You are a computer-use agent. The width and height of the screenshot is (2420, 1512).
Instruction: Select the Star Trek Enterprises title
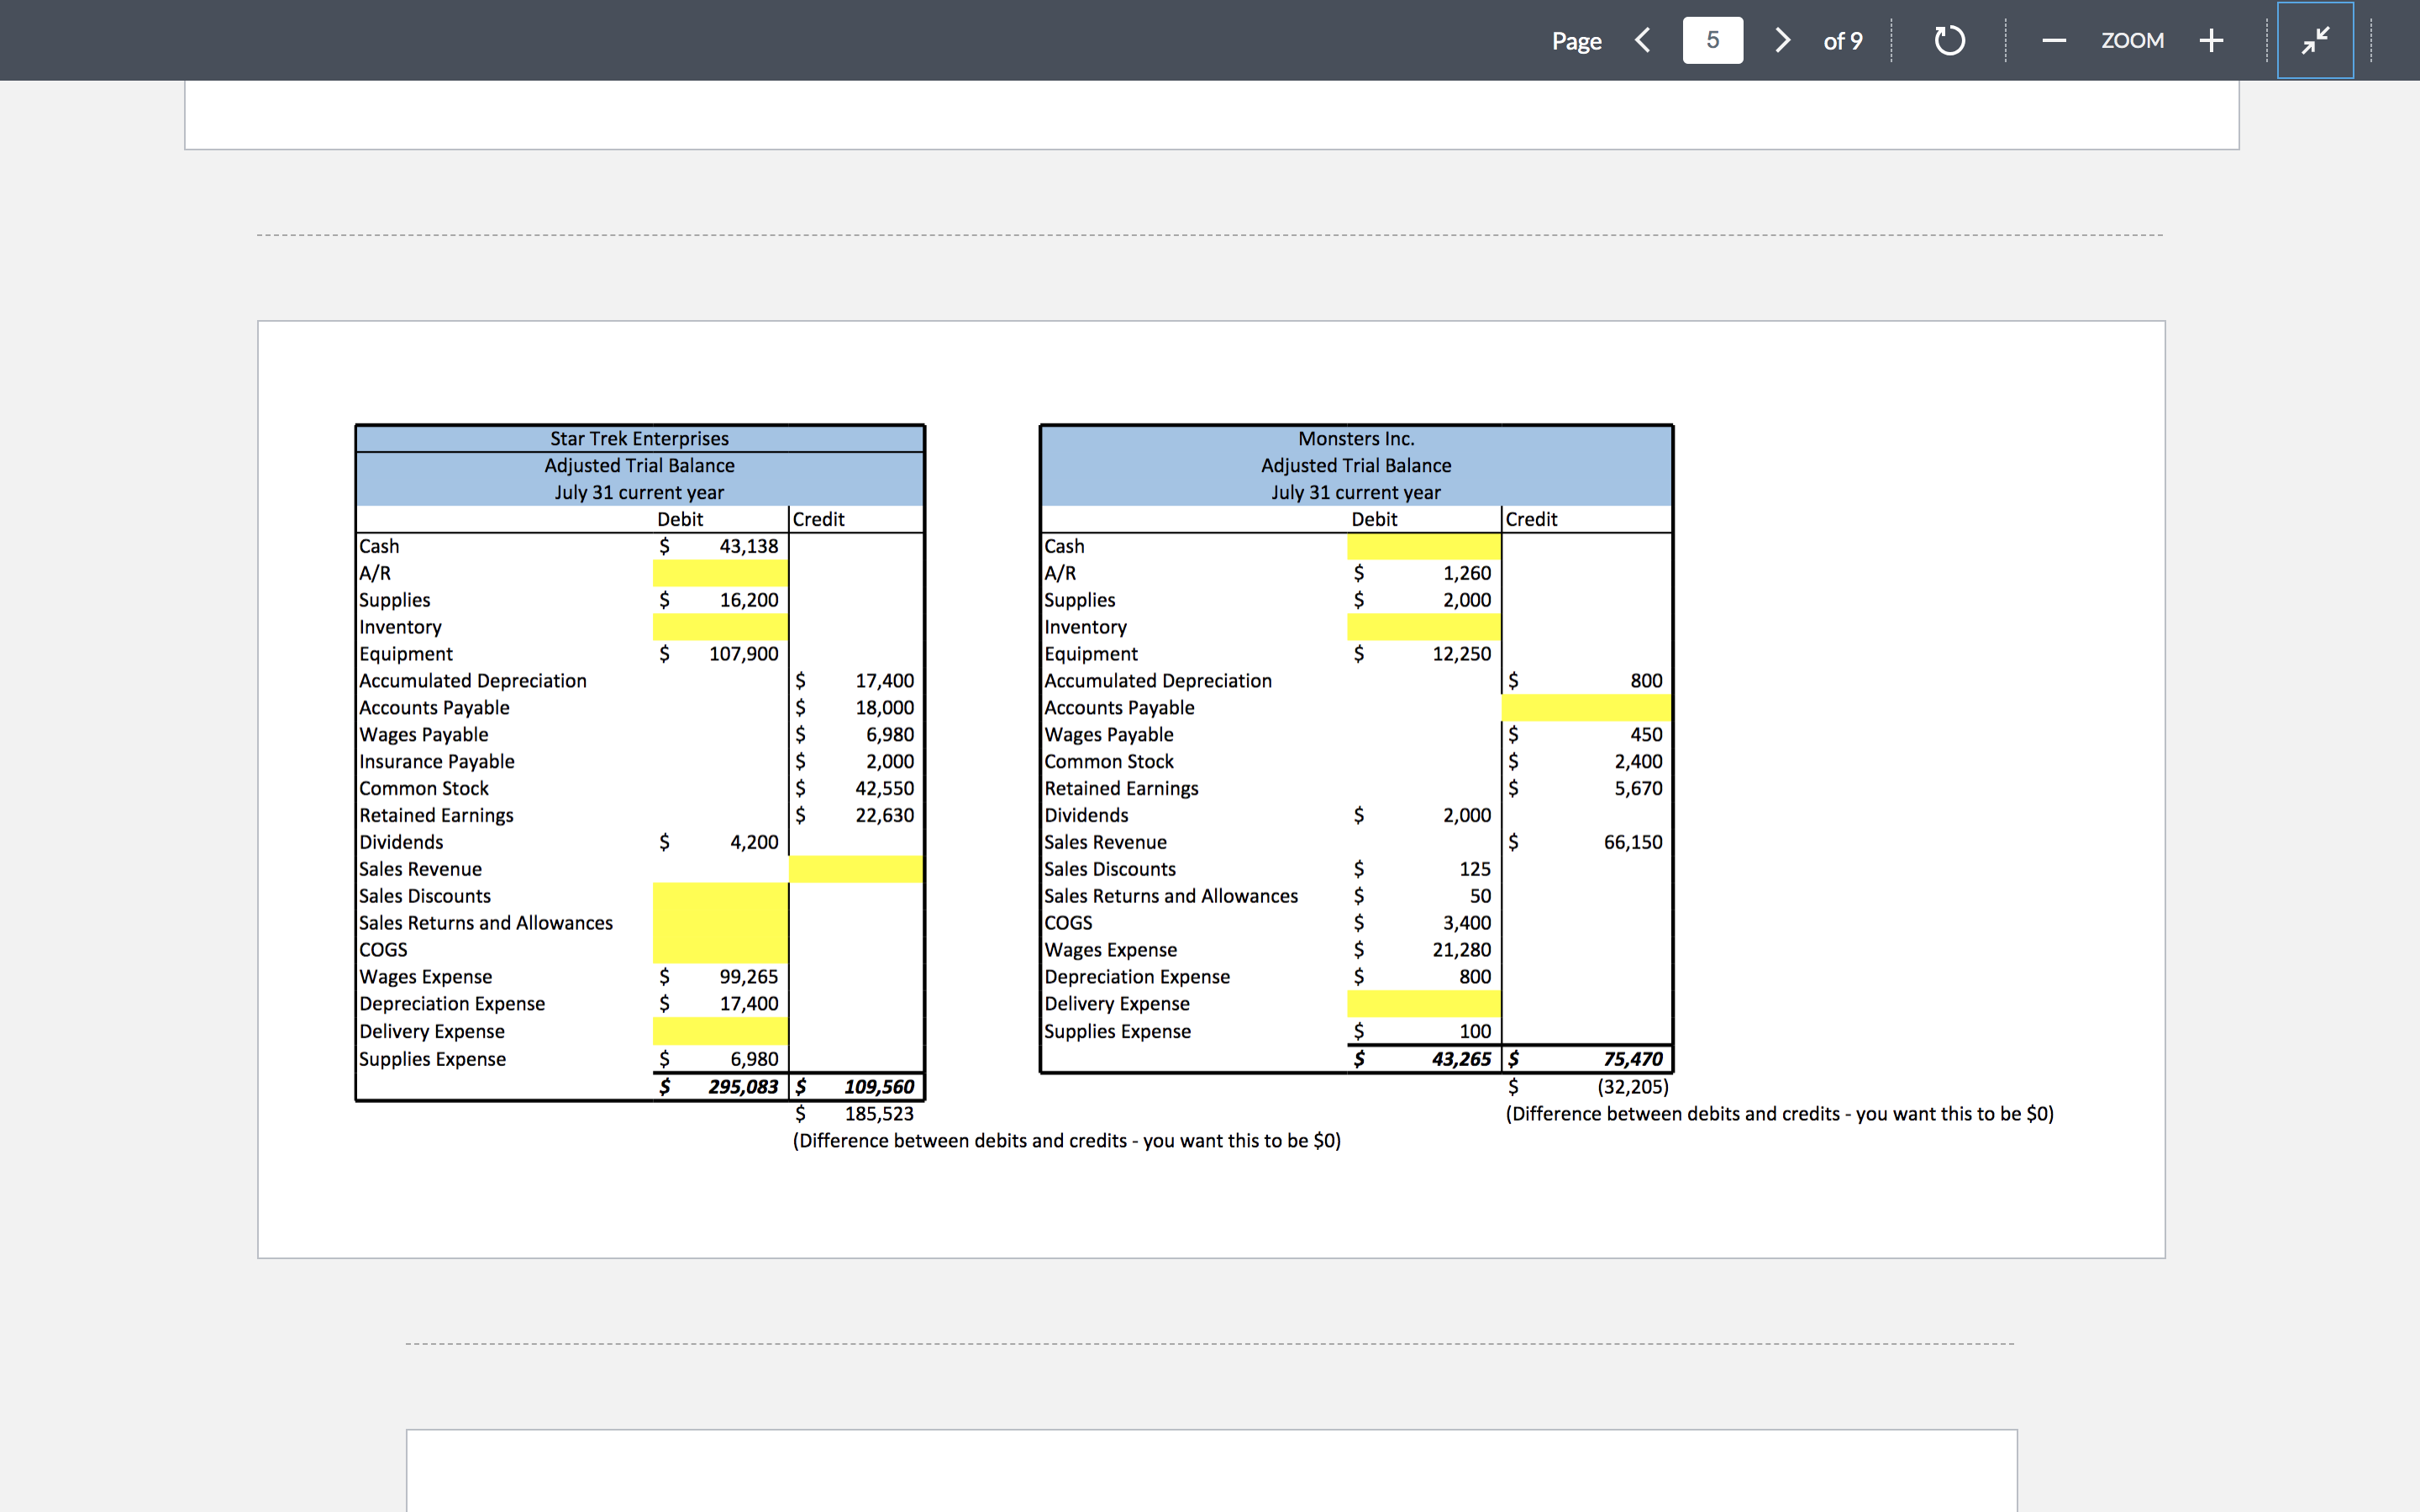pyautogui.click(x=639, y=439)
